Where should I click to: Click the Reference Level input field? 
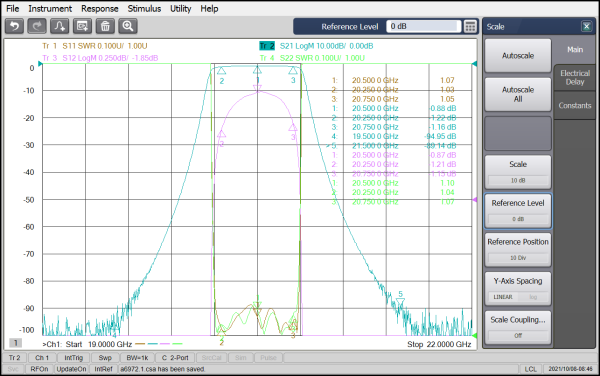point(423,26)
